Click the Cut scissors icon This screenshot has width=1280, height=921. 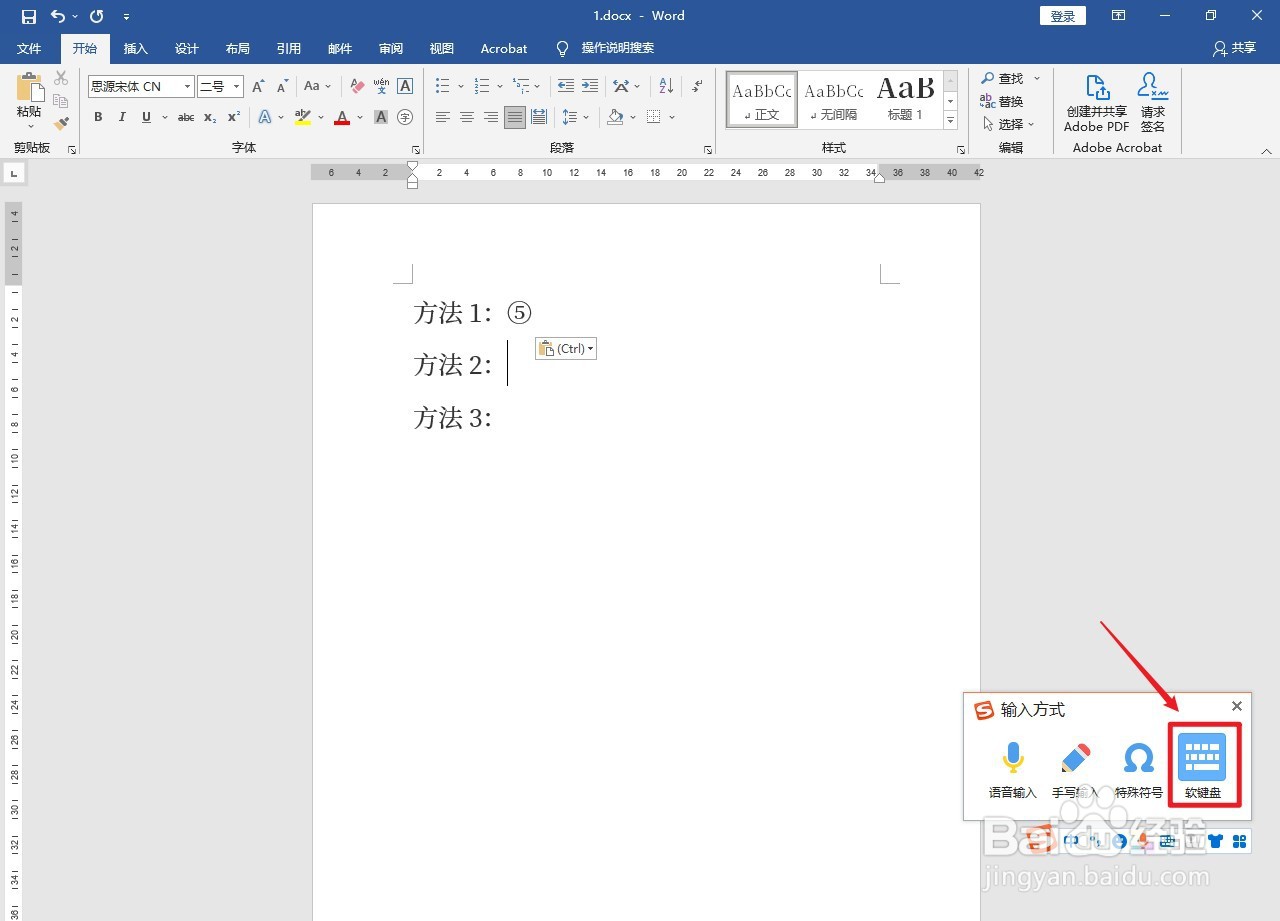(61, 78)
